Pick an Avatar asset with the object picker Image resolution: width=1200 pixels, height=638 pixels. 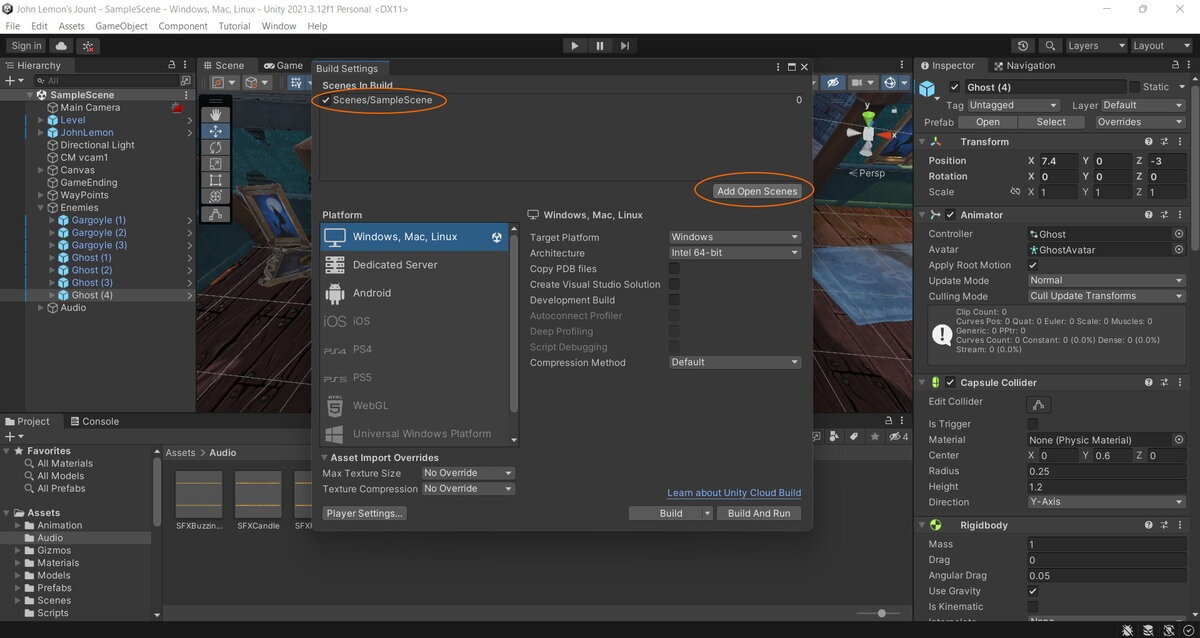click(x=1179, y=250)
